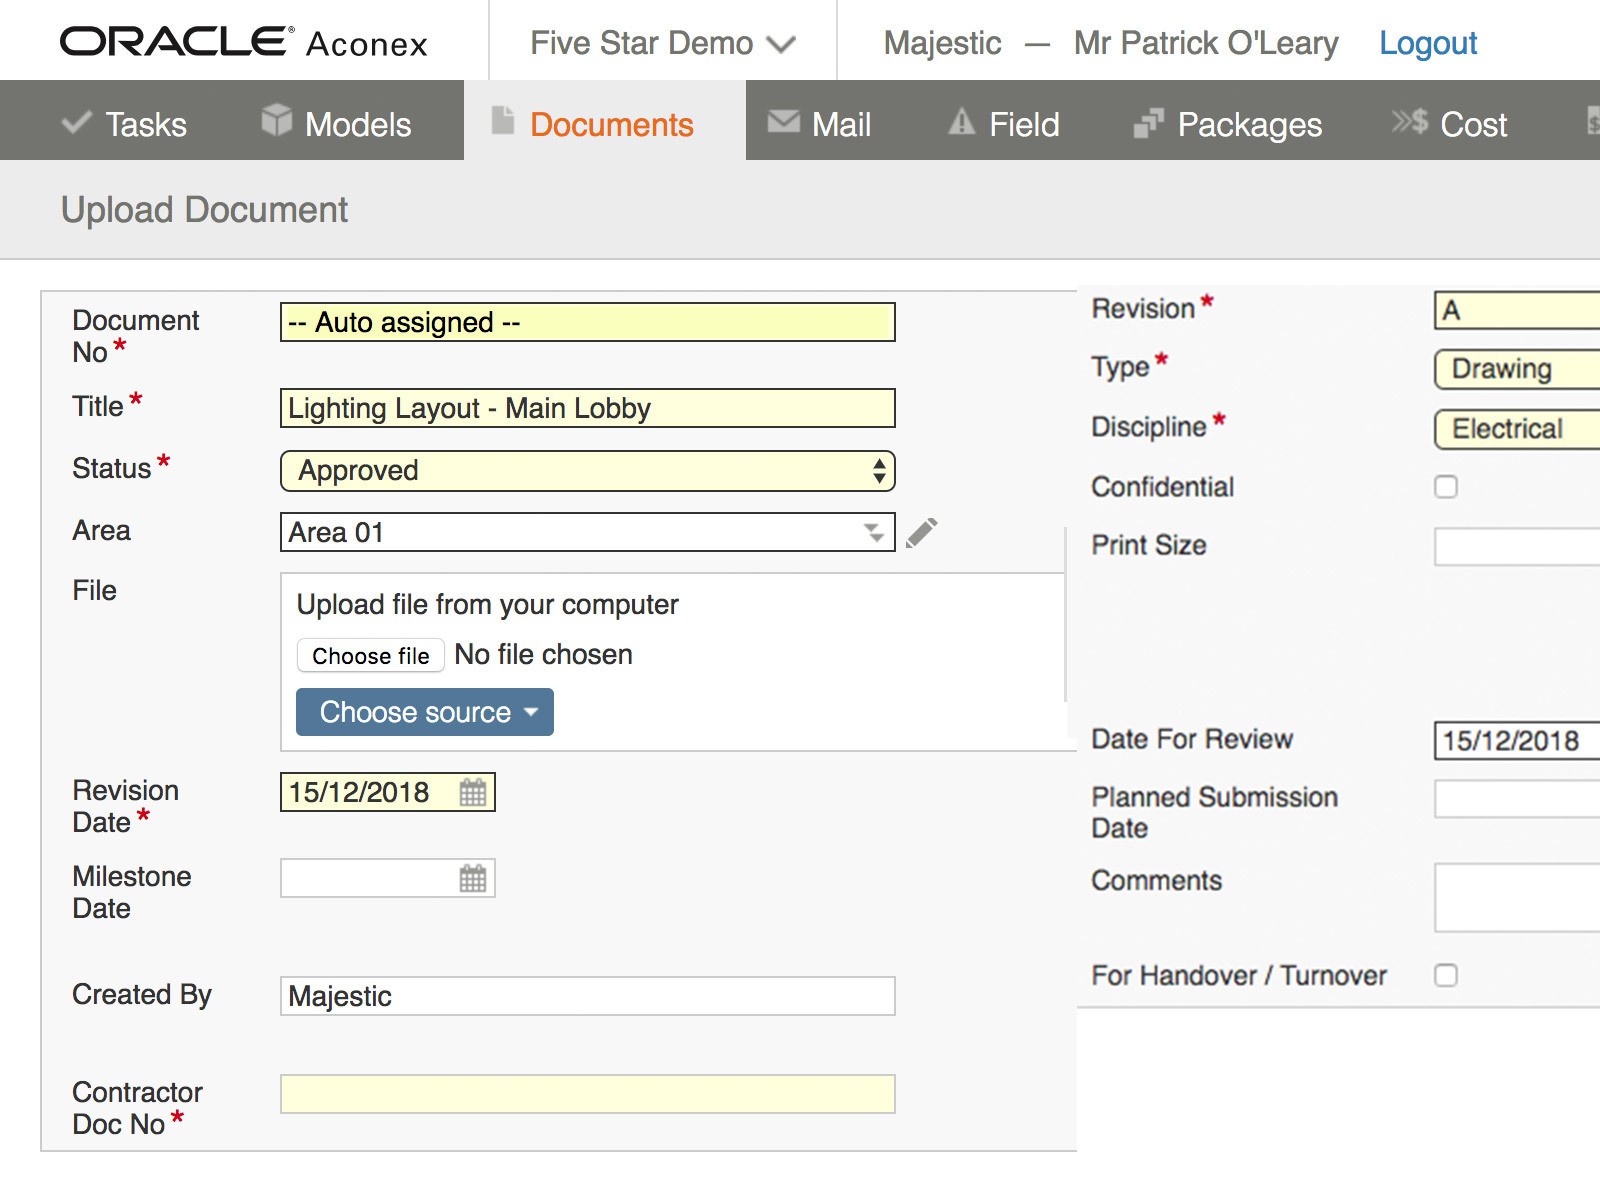This screenshot has height=1200, width=1600.
Task: Click the Mail envelope icon
Action: 783,122
